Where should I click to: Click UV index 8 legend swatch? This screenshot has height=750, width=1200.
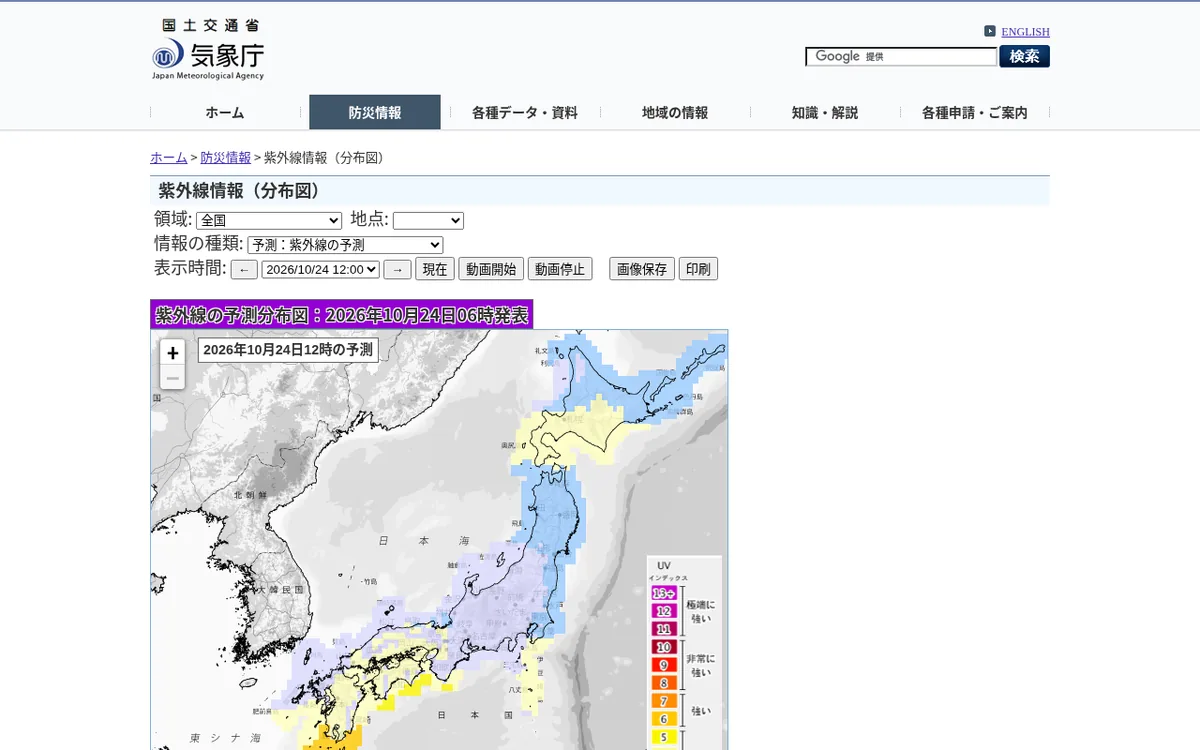pos(664,683)
